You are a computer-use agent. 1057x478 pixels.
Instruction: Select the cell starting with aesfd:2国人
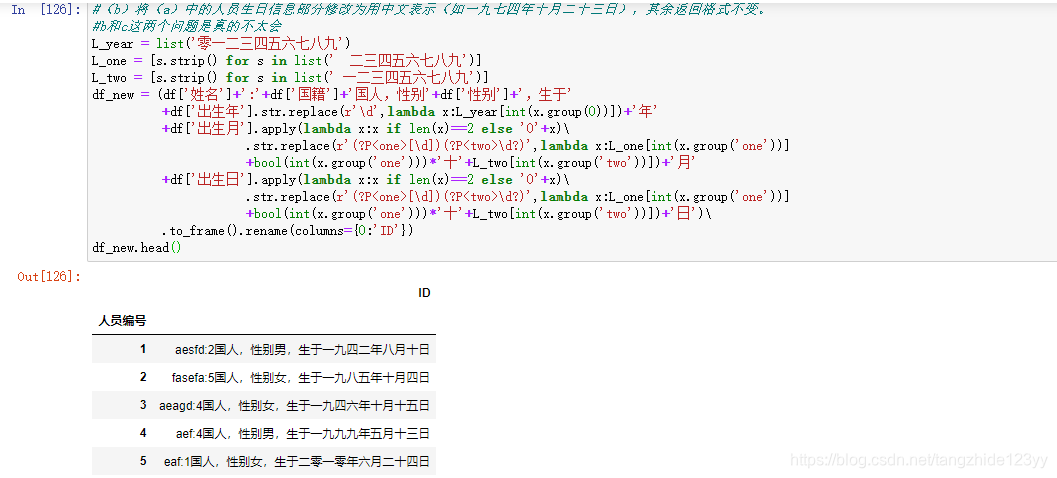click(x=302, y=350)
